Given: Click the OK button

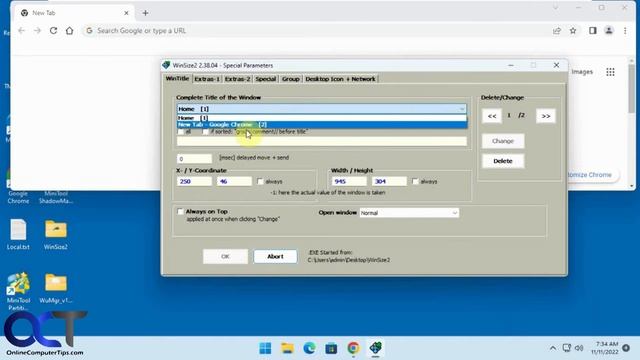Looking at the screenshot, I should tap(225, 256).
